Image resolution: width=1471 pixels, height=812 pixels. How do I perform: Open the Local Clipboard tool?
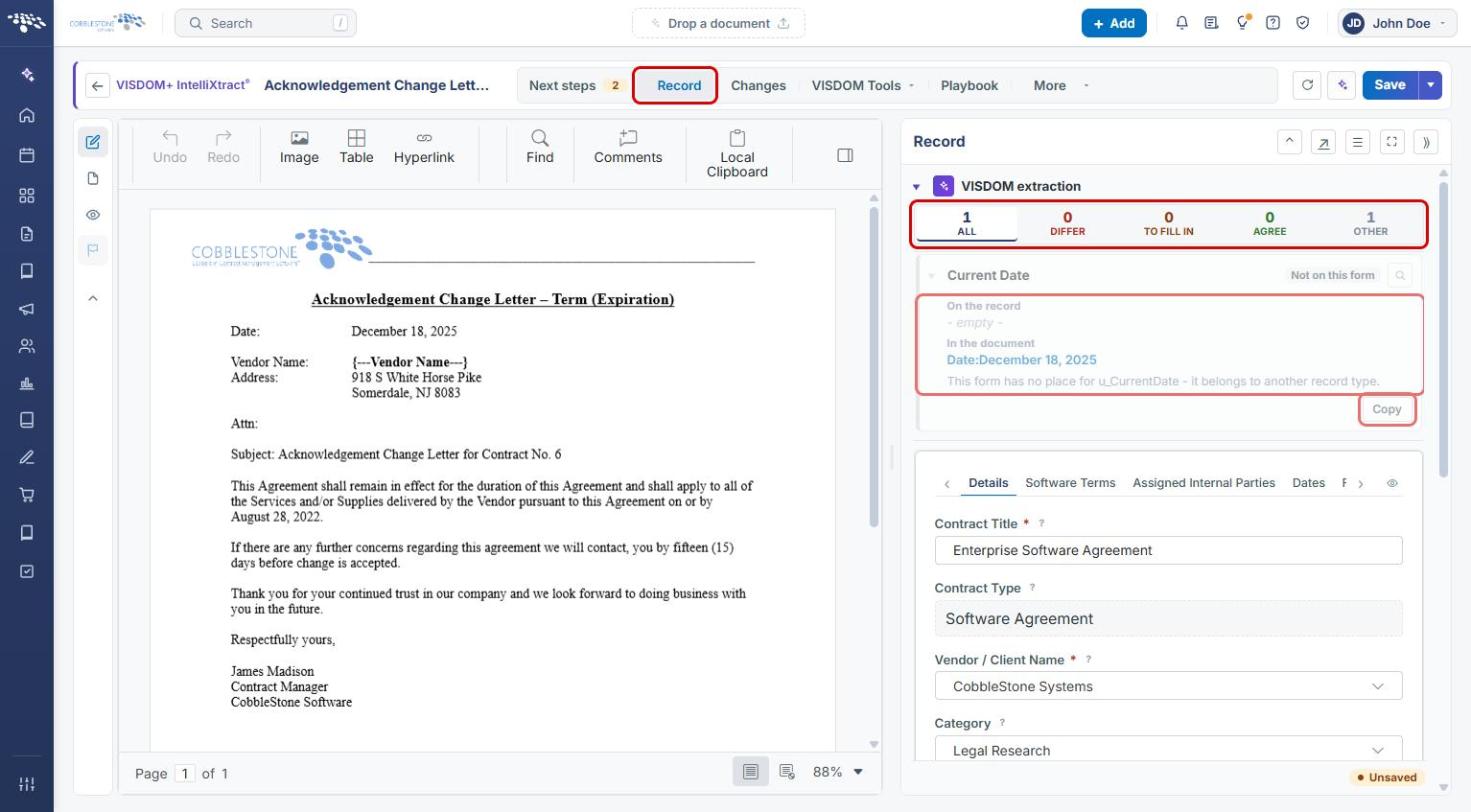pos(737,154)
